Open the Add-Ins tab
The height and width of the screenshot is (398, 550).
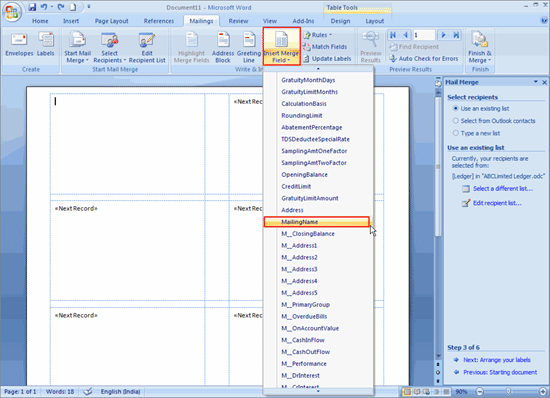(303, 21)
